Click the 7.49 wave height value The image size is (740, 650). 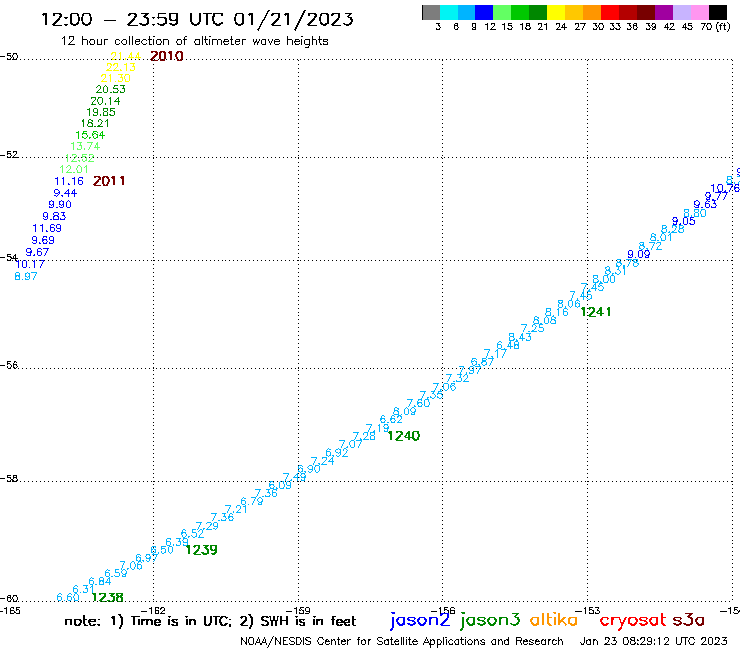[294, 477]
